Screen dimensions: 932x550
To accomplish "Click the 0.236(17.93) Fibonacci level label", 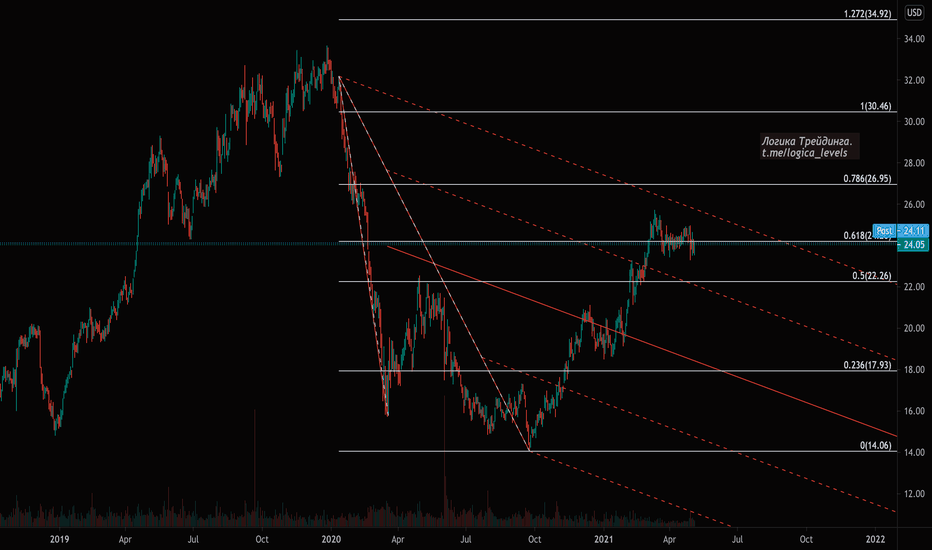I will (867, 365).
